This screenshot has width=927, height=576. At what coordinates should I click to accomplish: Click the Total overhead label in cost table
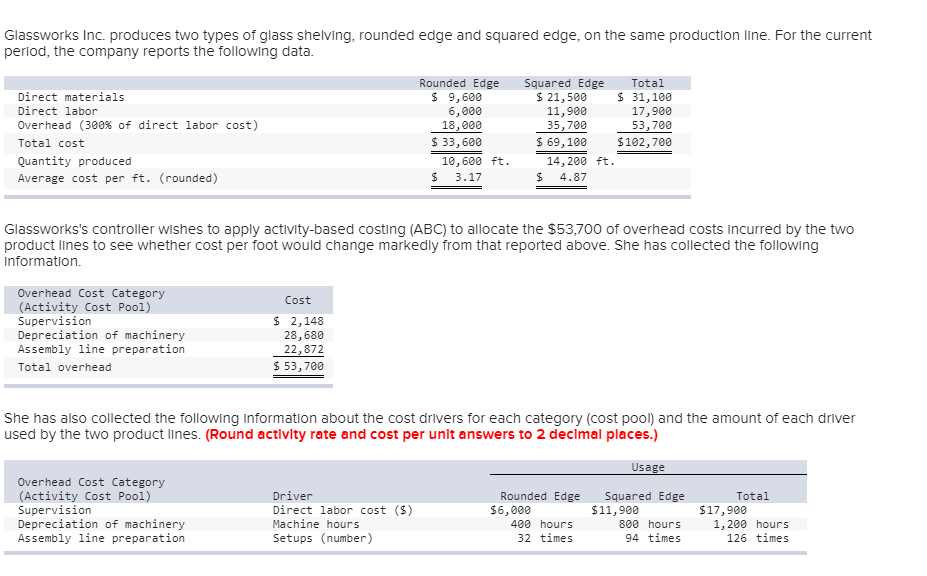65,367
